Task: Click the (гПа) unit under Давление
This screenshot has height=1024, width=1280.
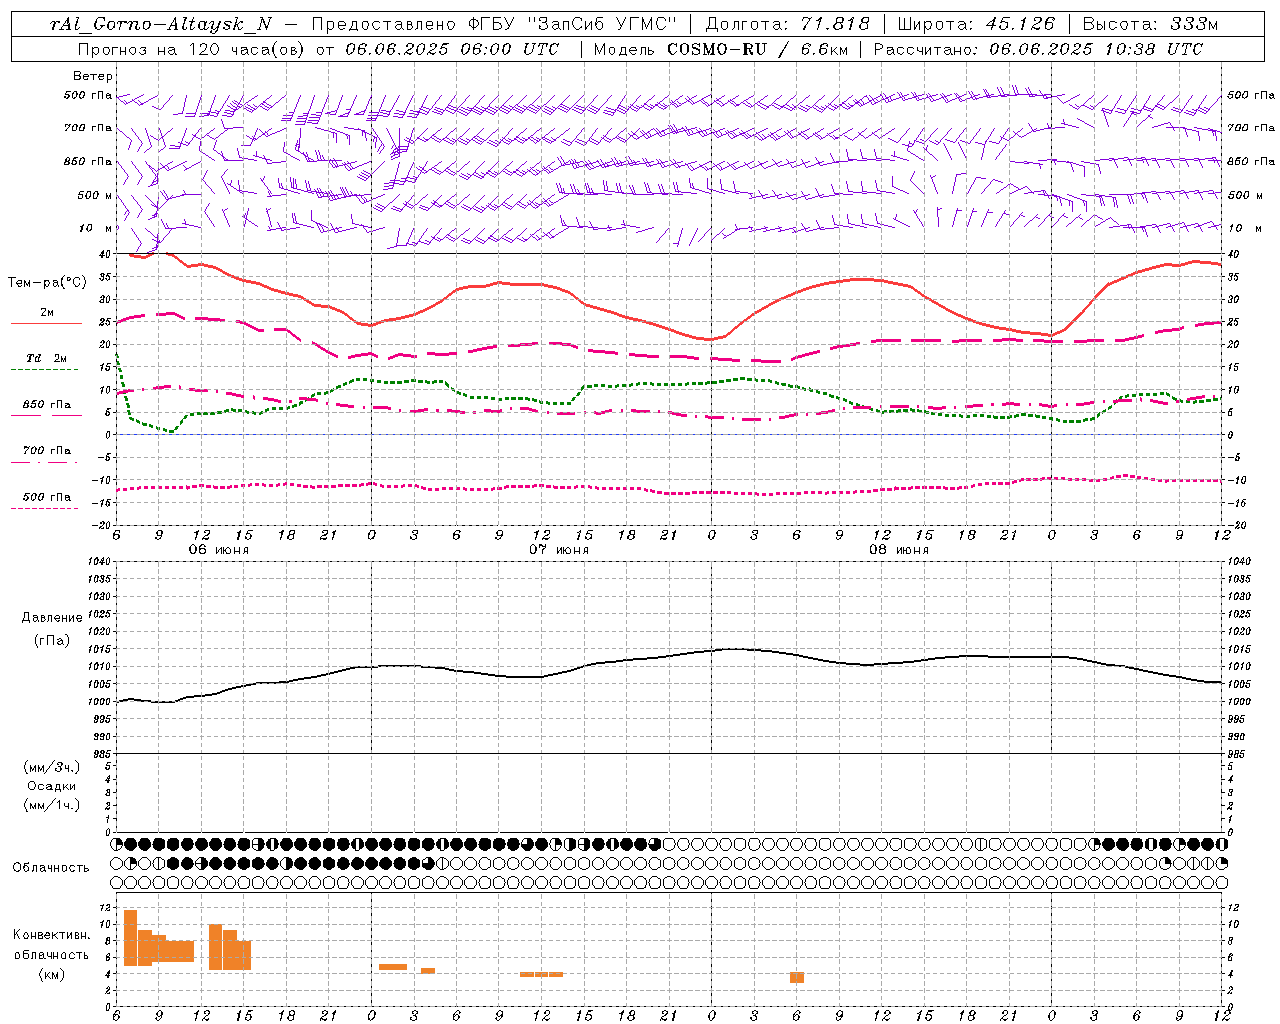Action: [52, 640]
